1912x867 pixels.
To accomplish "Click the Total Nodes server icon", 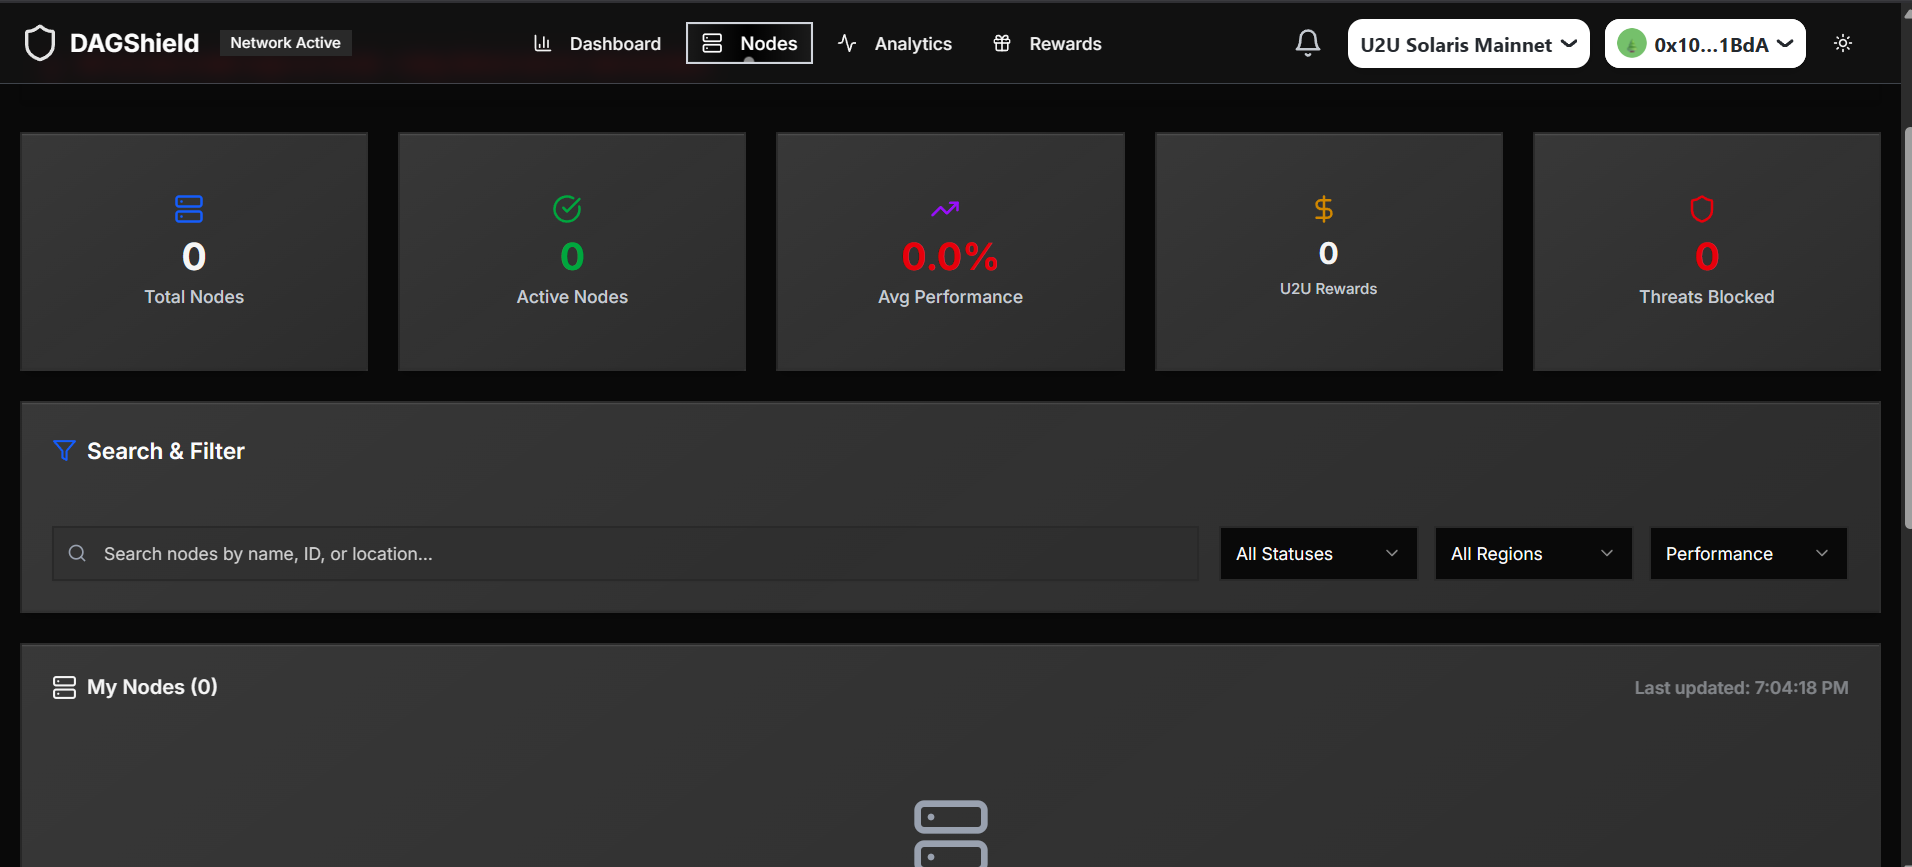I will click(x=189, y=209).
